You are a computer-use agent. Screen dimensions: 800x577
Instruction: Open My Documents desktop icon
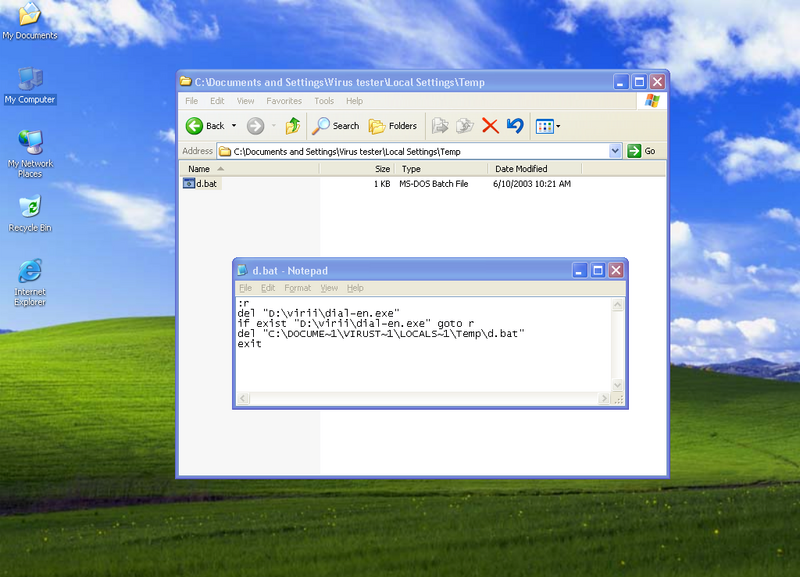[x=30, y=21]
